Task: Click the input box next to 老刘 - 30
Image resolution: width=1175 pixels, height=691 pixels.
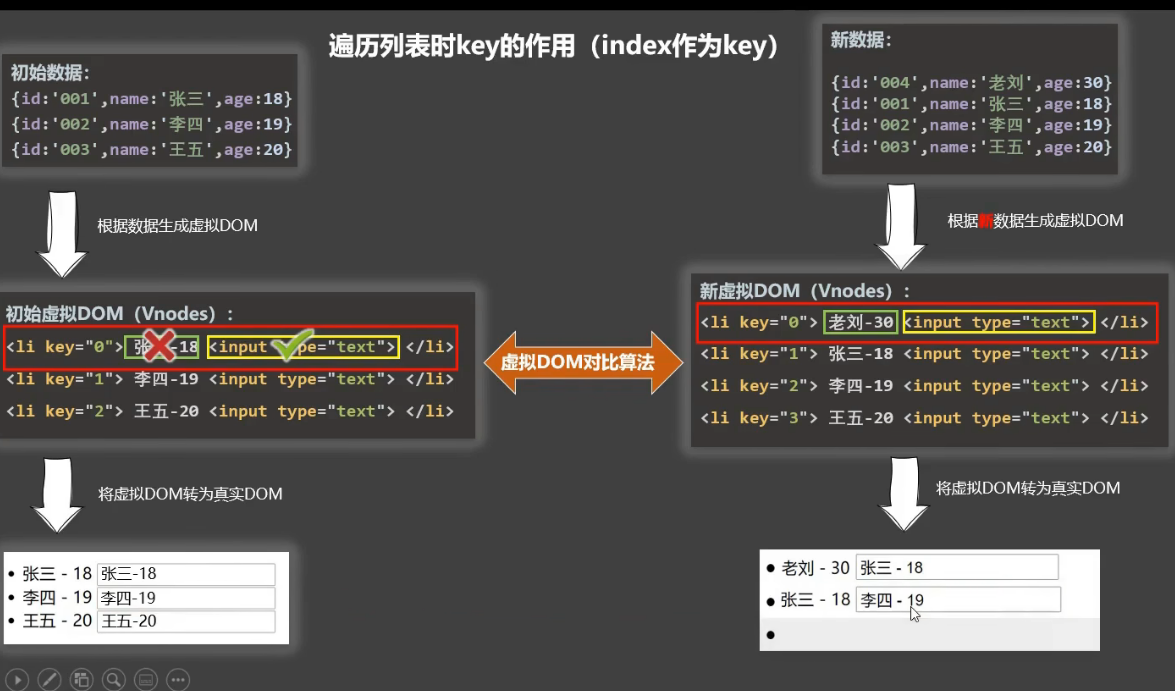Action: 957,567
